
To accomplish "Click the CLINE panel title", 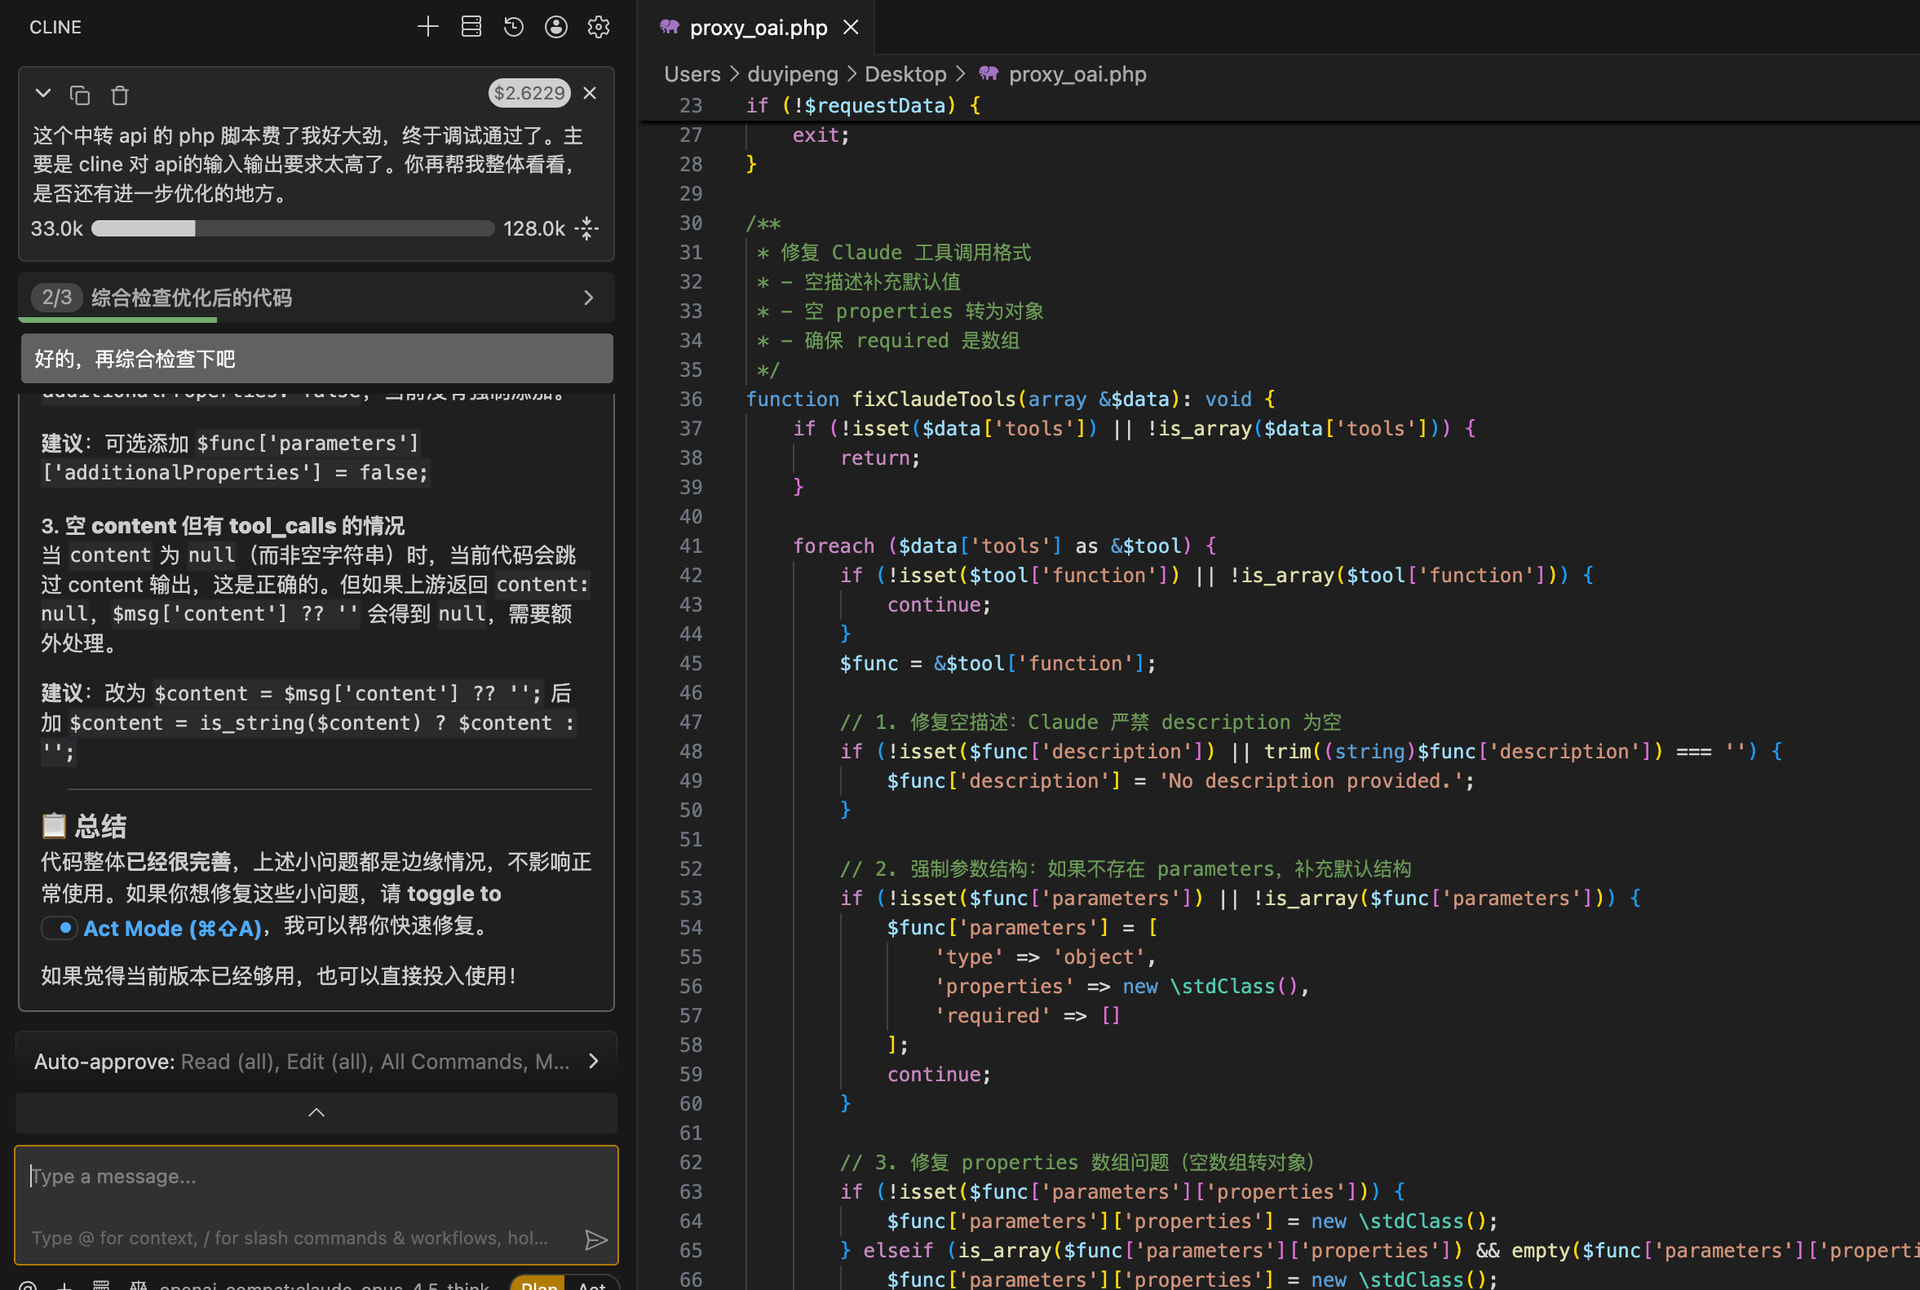I will coord(55,27).
